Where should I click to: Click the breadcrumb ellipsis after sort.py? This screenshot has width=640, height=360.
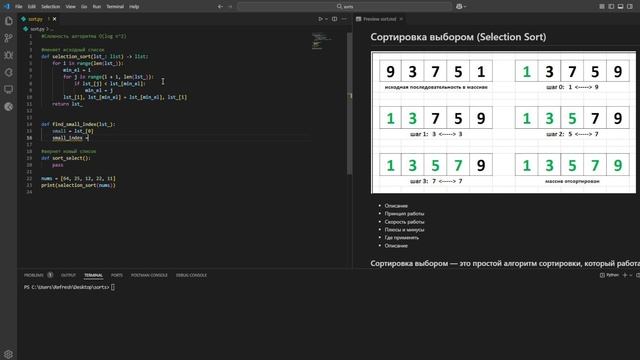tap(52, 29)
